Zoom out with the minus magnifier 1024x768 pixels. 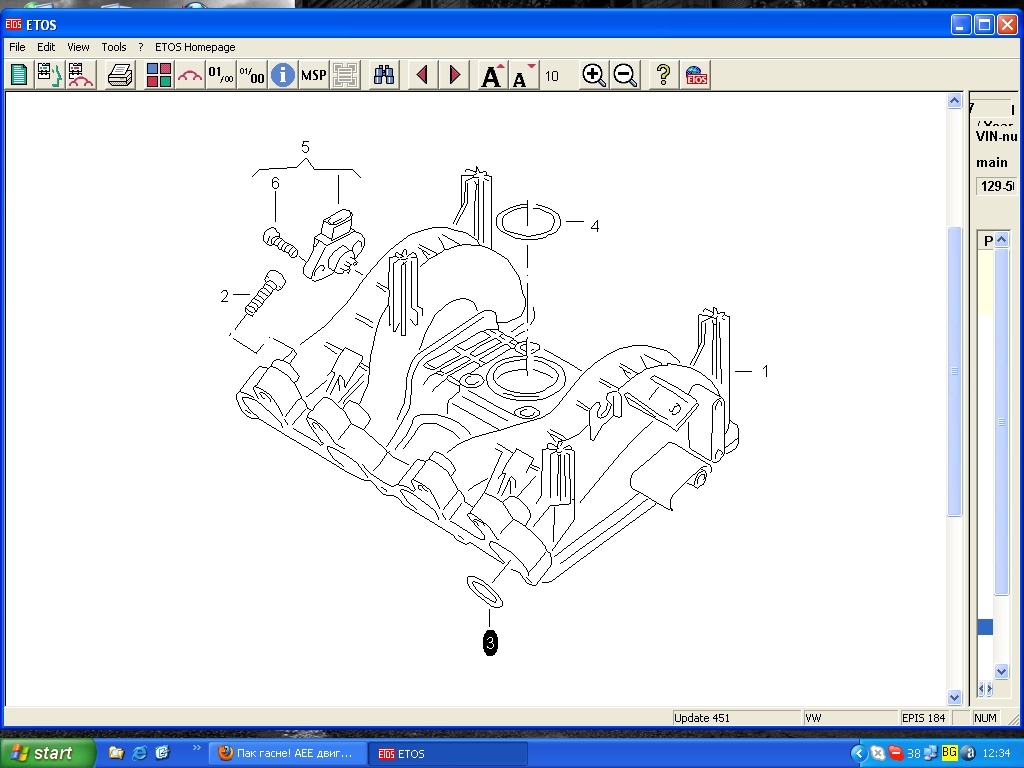click(626, 75)
